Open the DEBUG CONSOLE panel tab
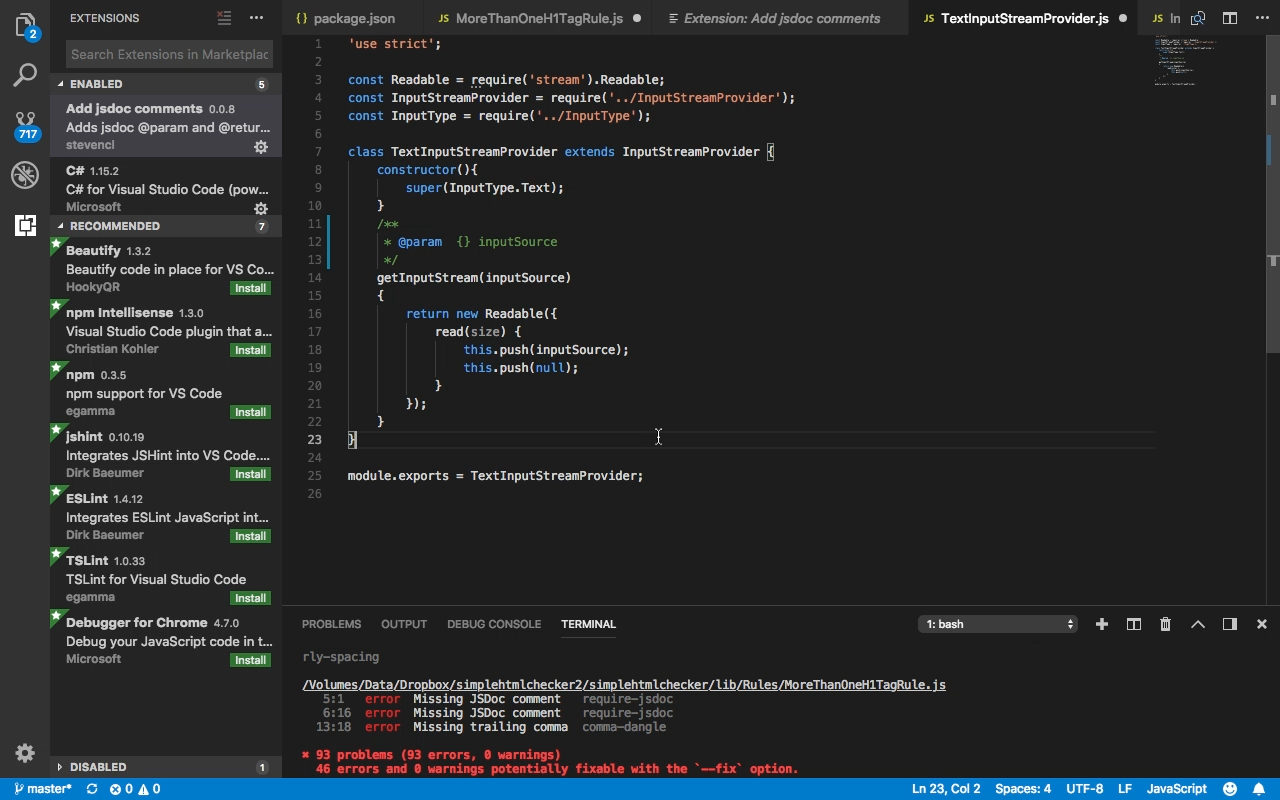 tap(494, 624)
